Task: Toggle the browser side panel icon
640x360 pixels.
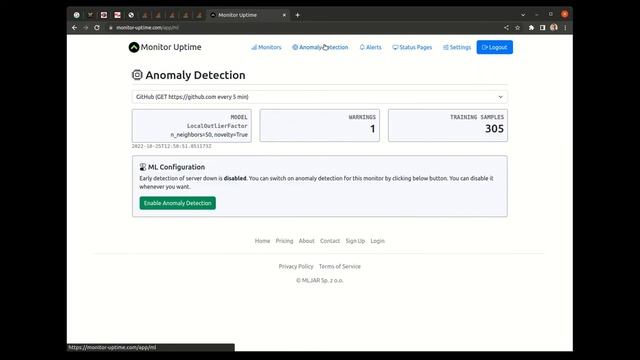Action: tap(542, 28)
